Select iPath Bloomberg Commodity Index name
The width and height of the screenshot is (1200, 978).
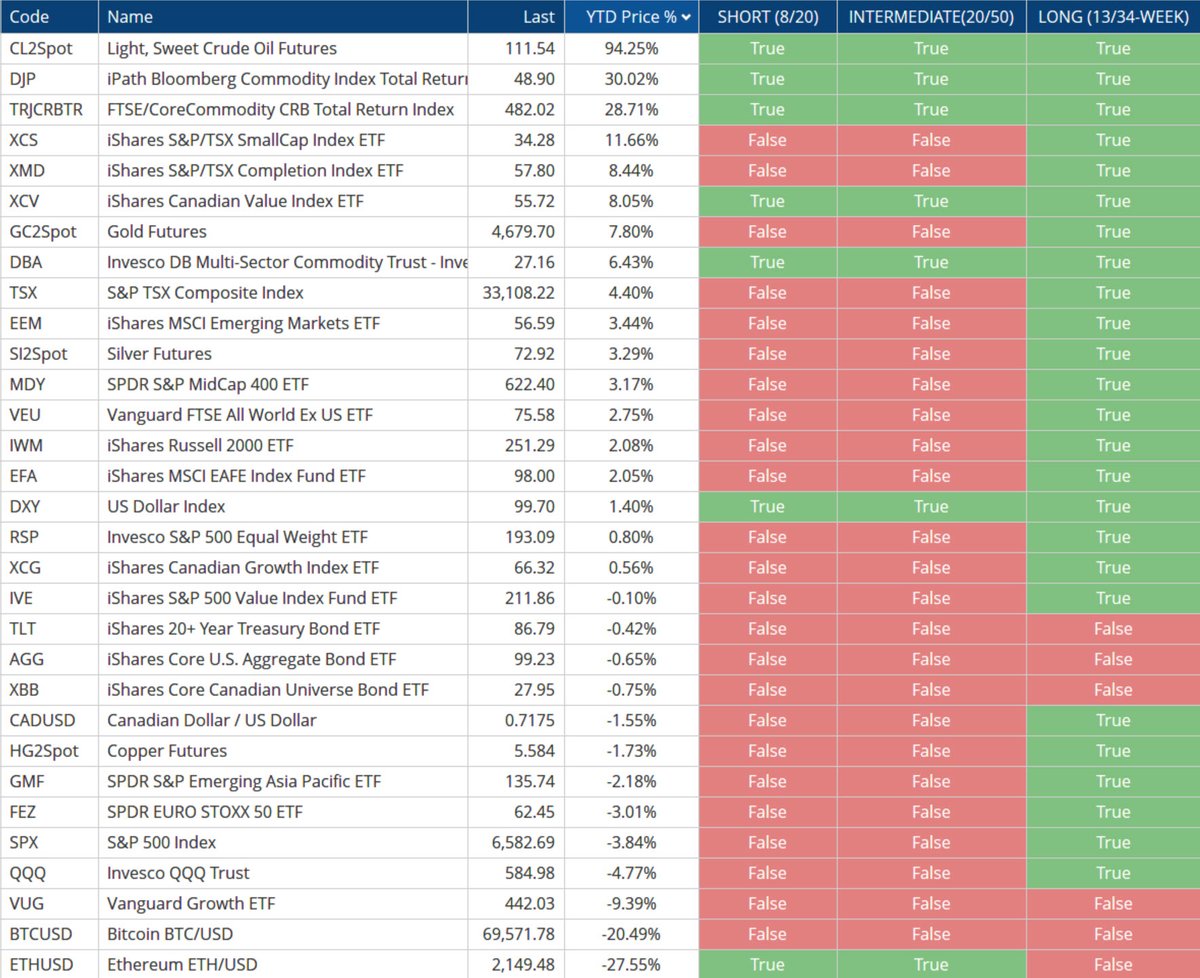coord(283,79)
